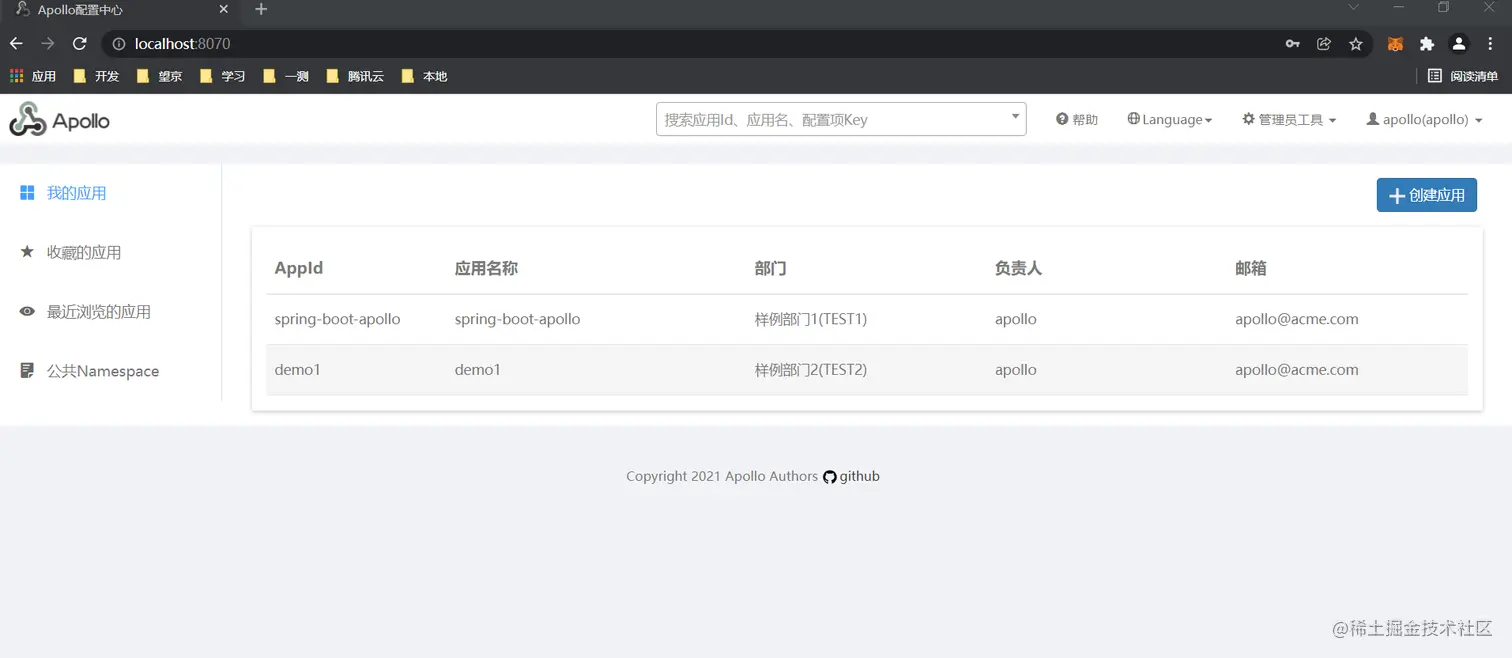The height and width of the screenshot is (658, 1512).
Task: Open the Language dropdown
Action: coord(1170,119)
